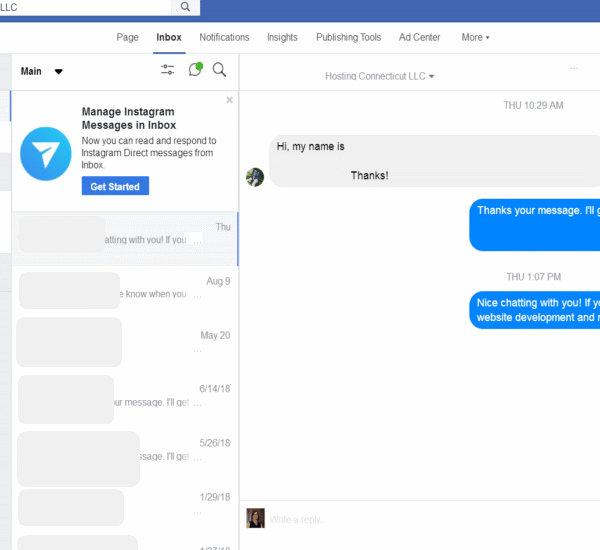Click the Instagram Direct paper plane icon
The height and width of the screenshot is (550, 600).
pyautogui.click(x=45, y=153)
